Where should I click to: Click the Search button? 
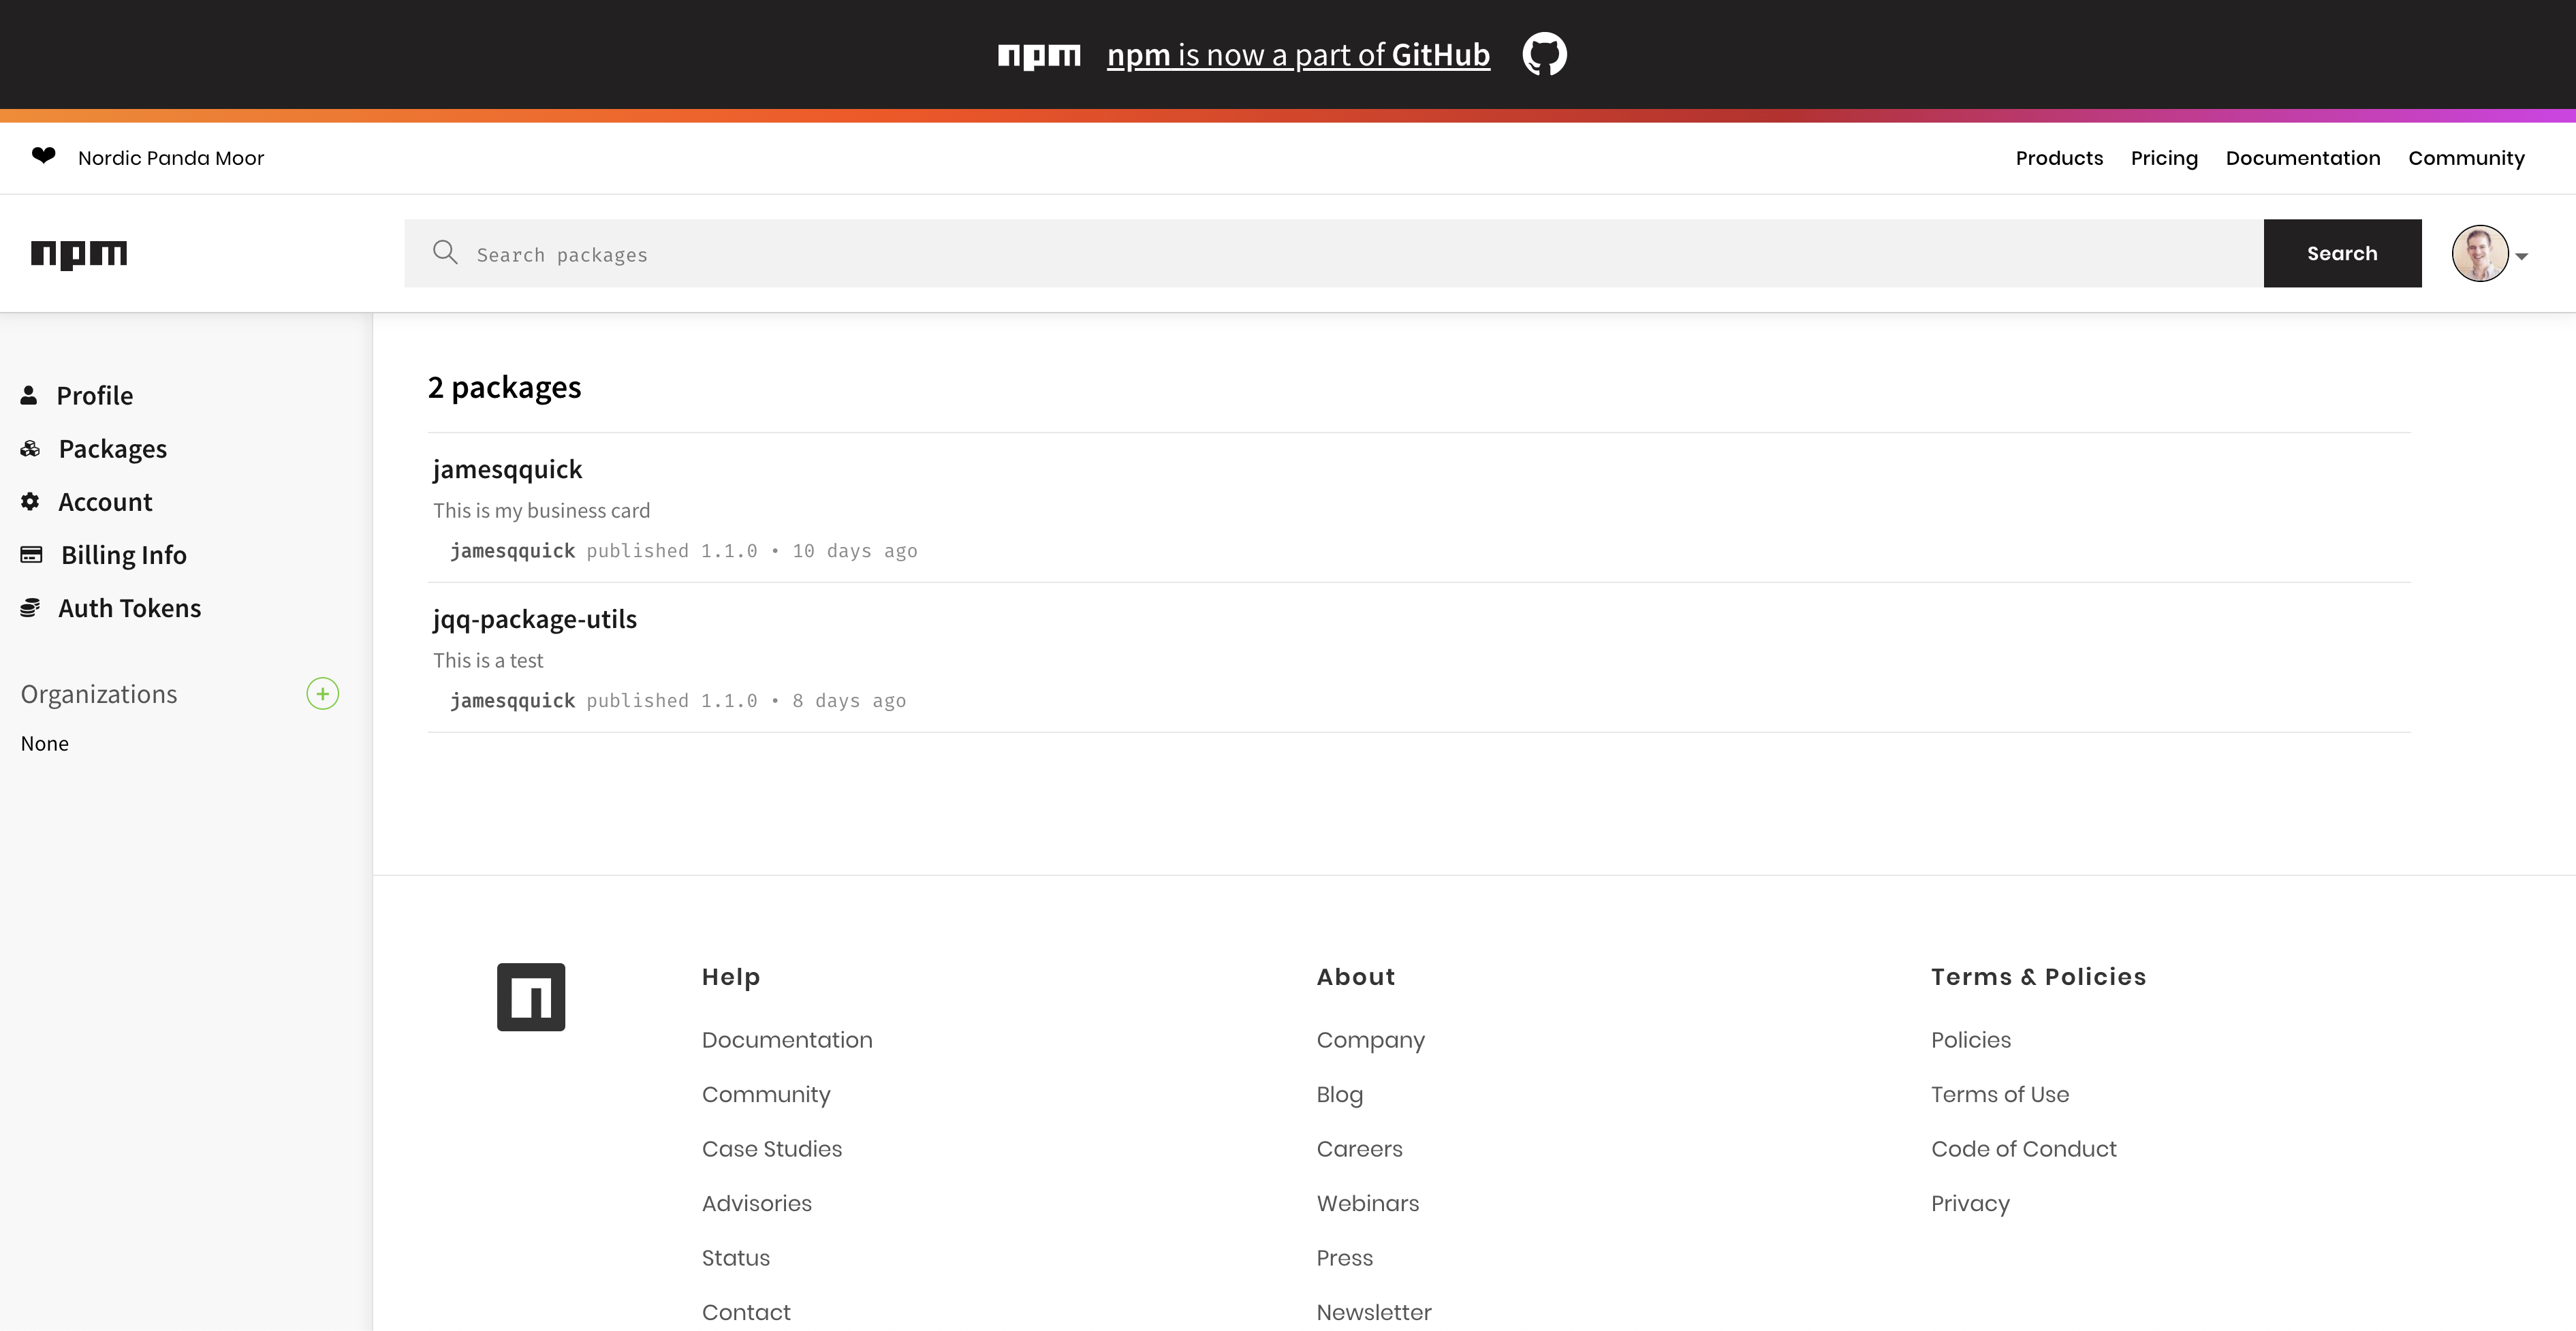(x=2342, y=253)
